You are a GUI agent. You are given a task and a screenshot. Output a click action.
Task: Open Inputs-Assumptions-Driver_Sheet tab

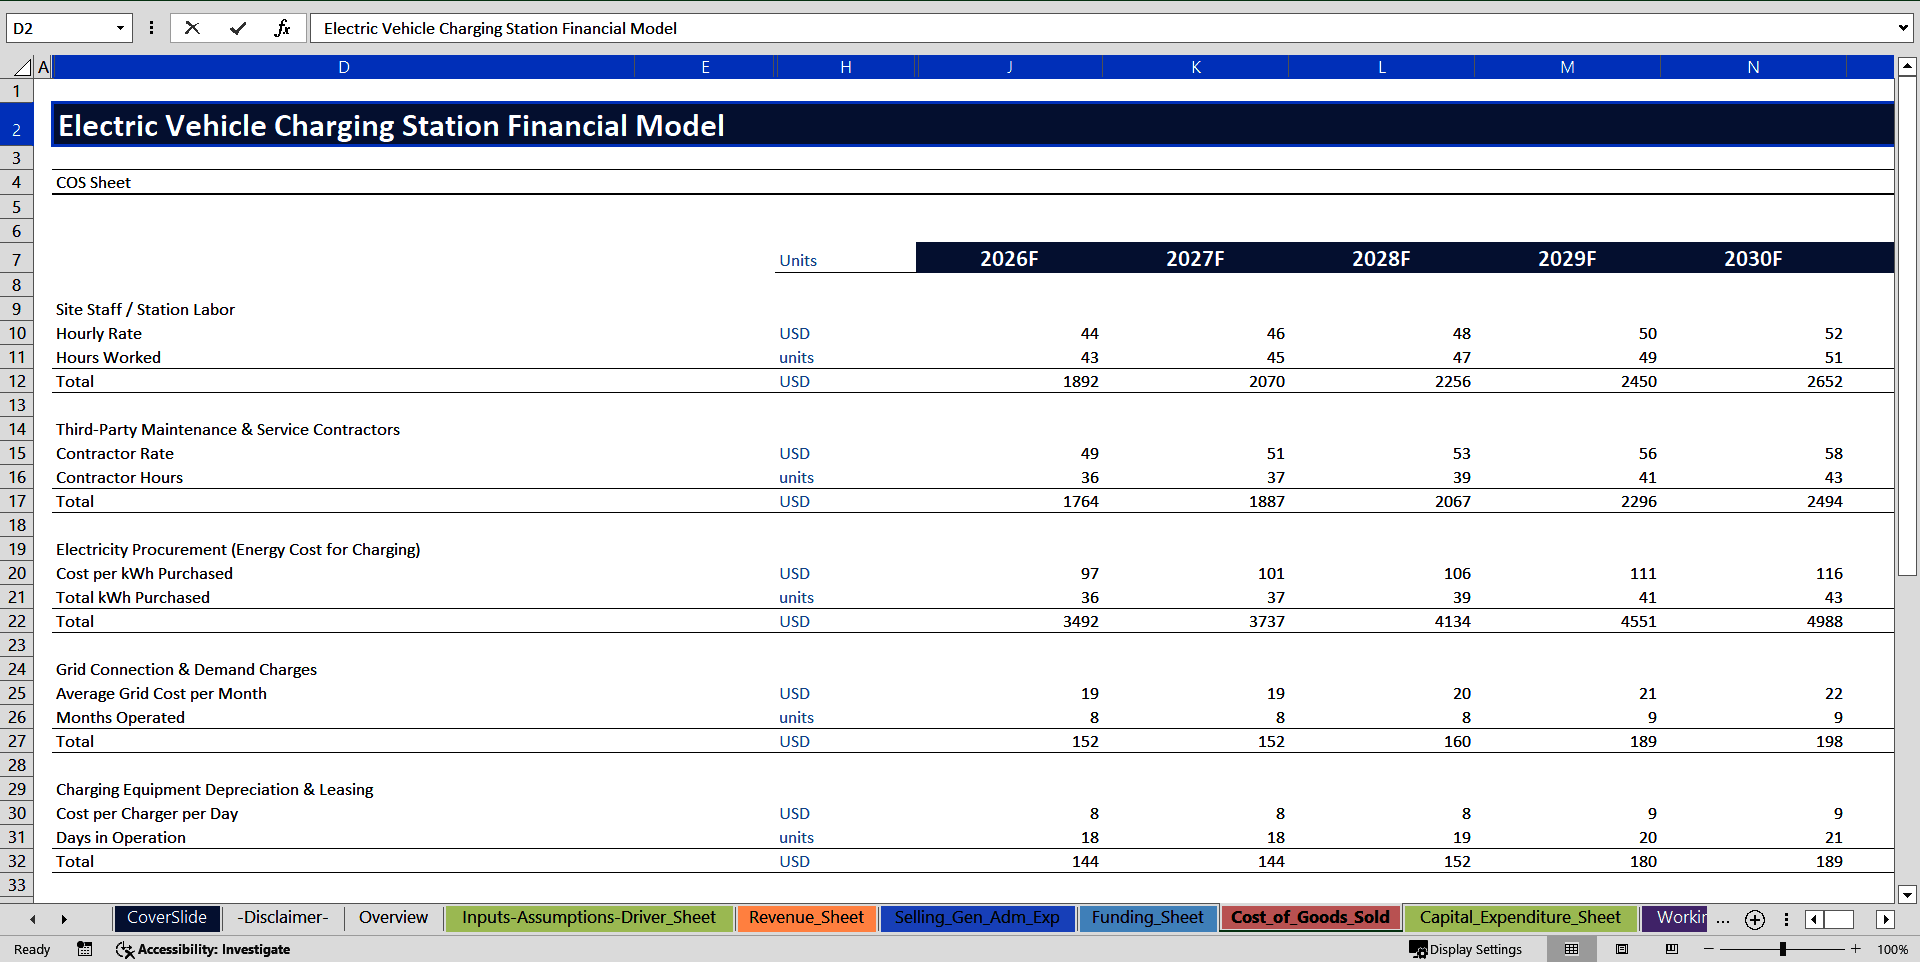[589, 917]
